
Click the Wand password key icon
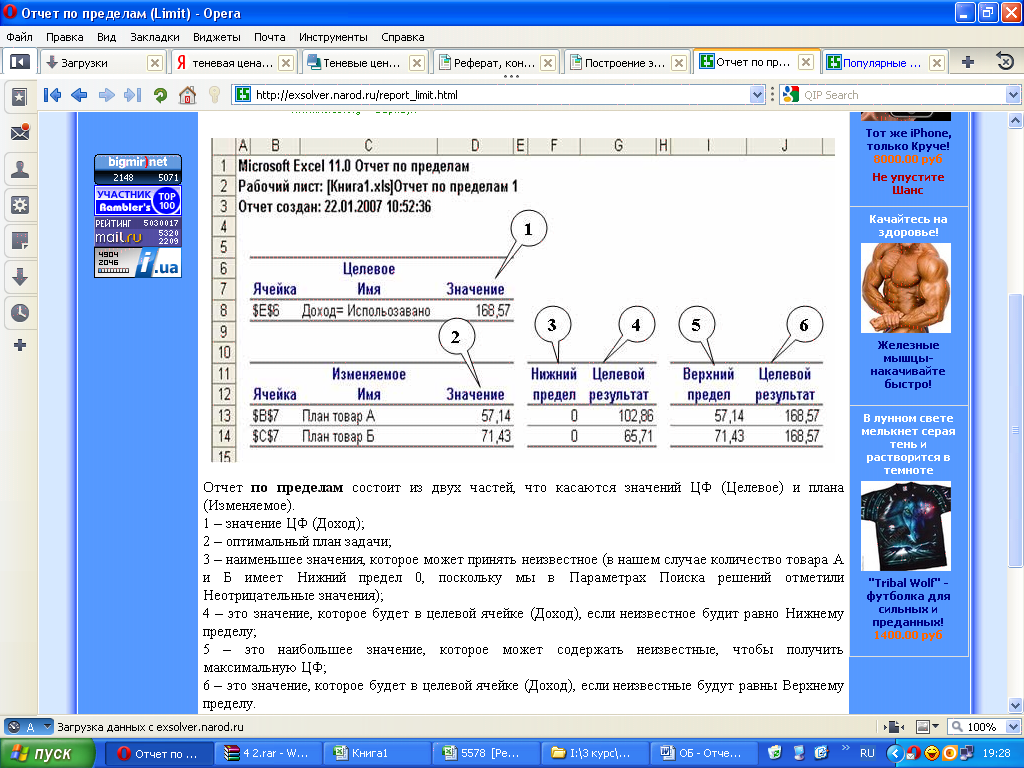pos(214,95)
